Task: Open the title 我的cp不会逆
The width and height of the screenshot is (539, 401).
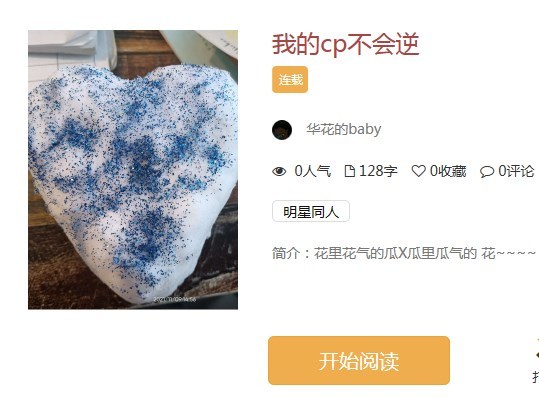Action: tap(345, 44)
